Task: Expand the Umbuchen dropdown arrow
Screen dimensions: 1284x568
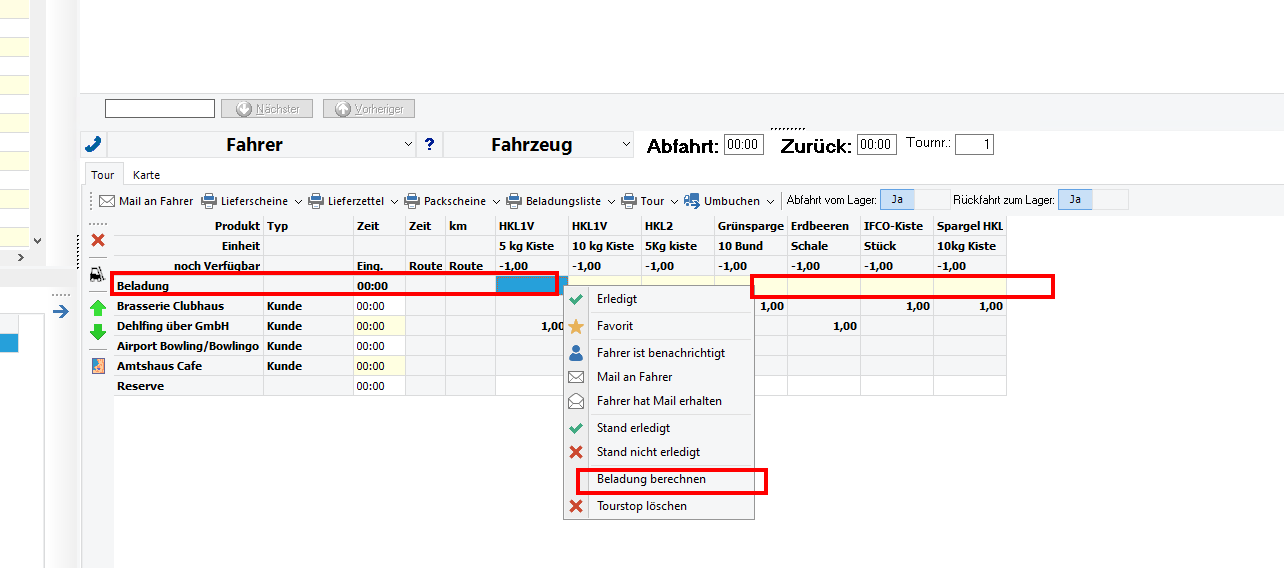Action: coord(770,201)
